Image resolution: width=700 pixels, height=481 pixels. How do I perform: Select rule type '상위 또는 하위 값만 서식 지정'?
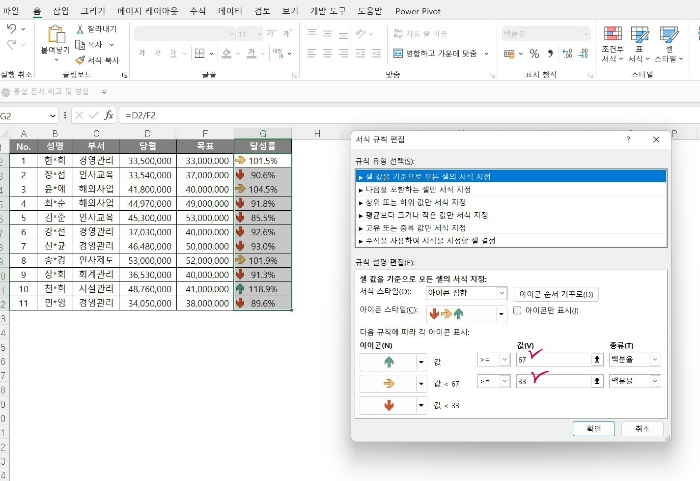(511, 202)
